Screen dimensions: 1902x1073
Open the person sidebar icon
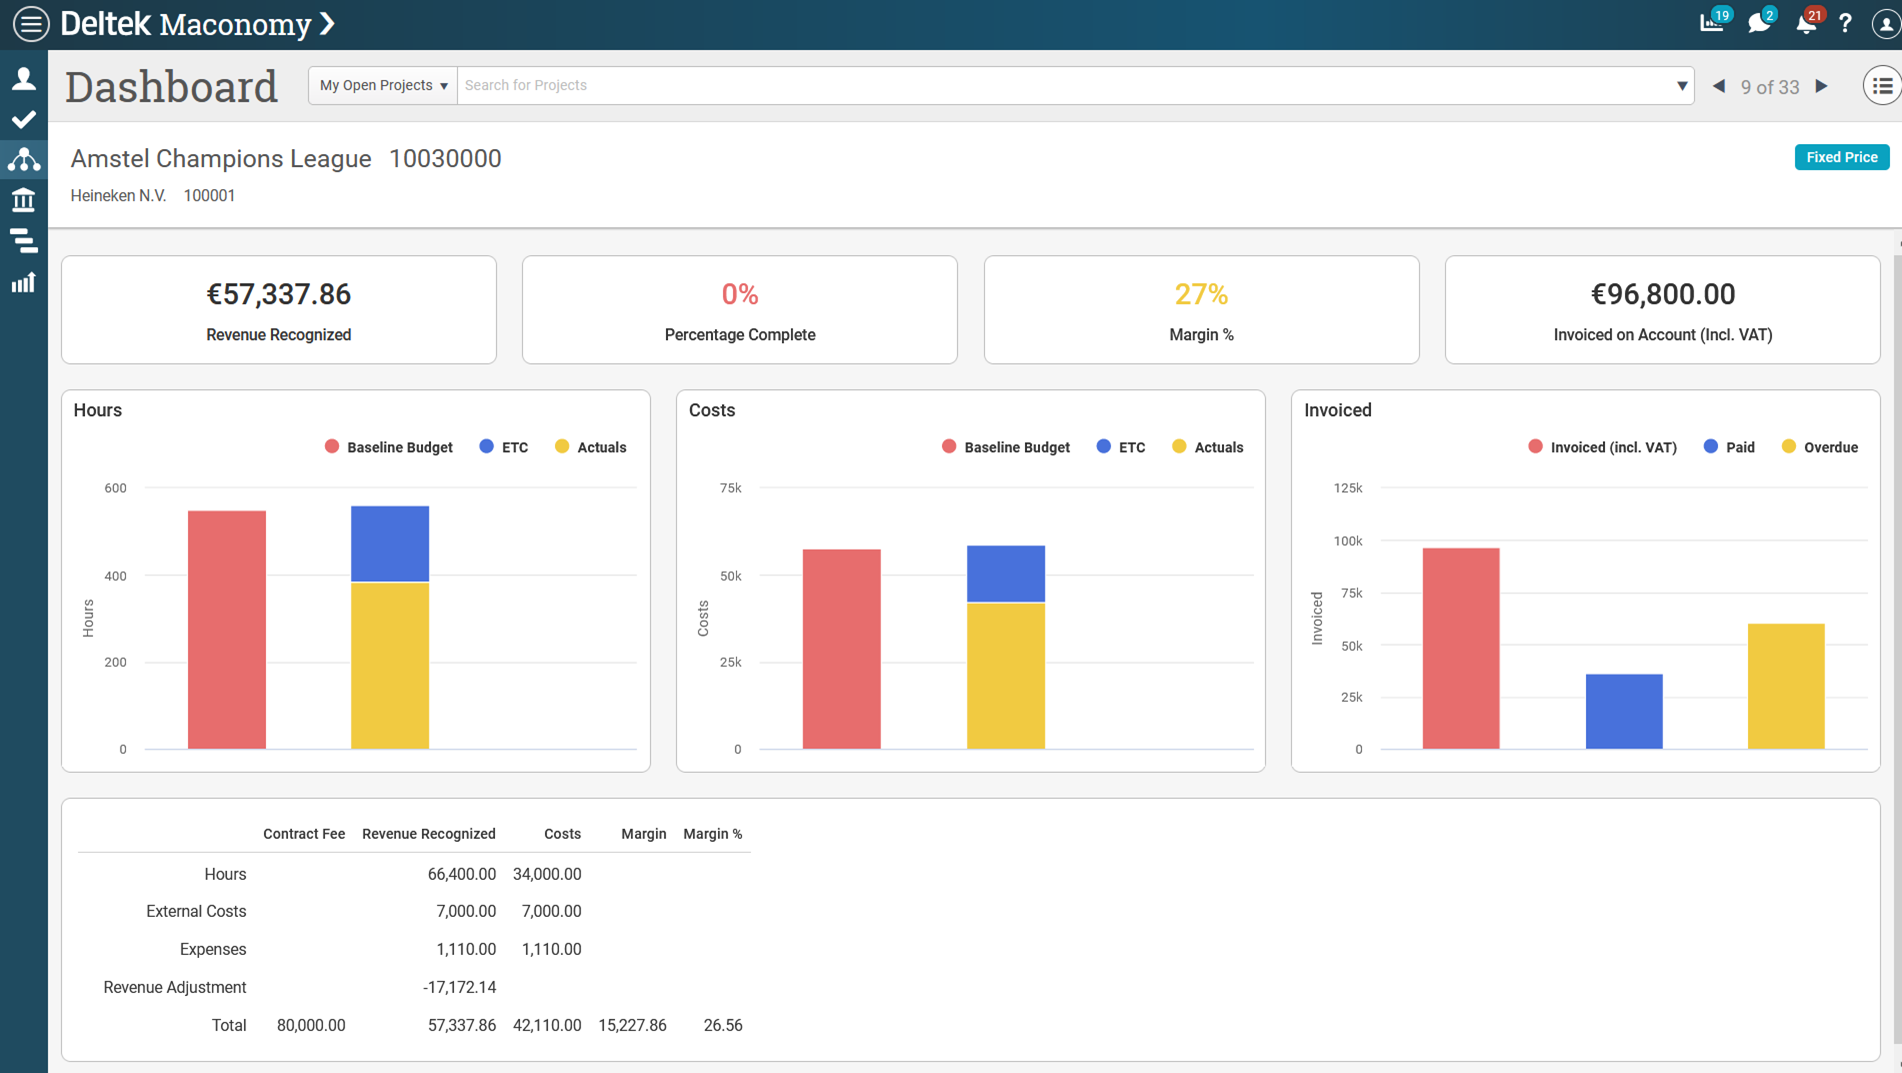click(24, 79)
